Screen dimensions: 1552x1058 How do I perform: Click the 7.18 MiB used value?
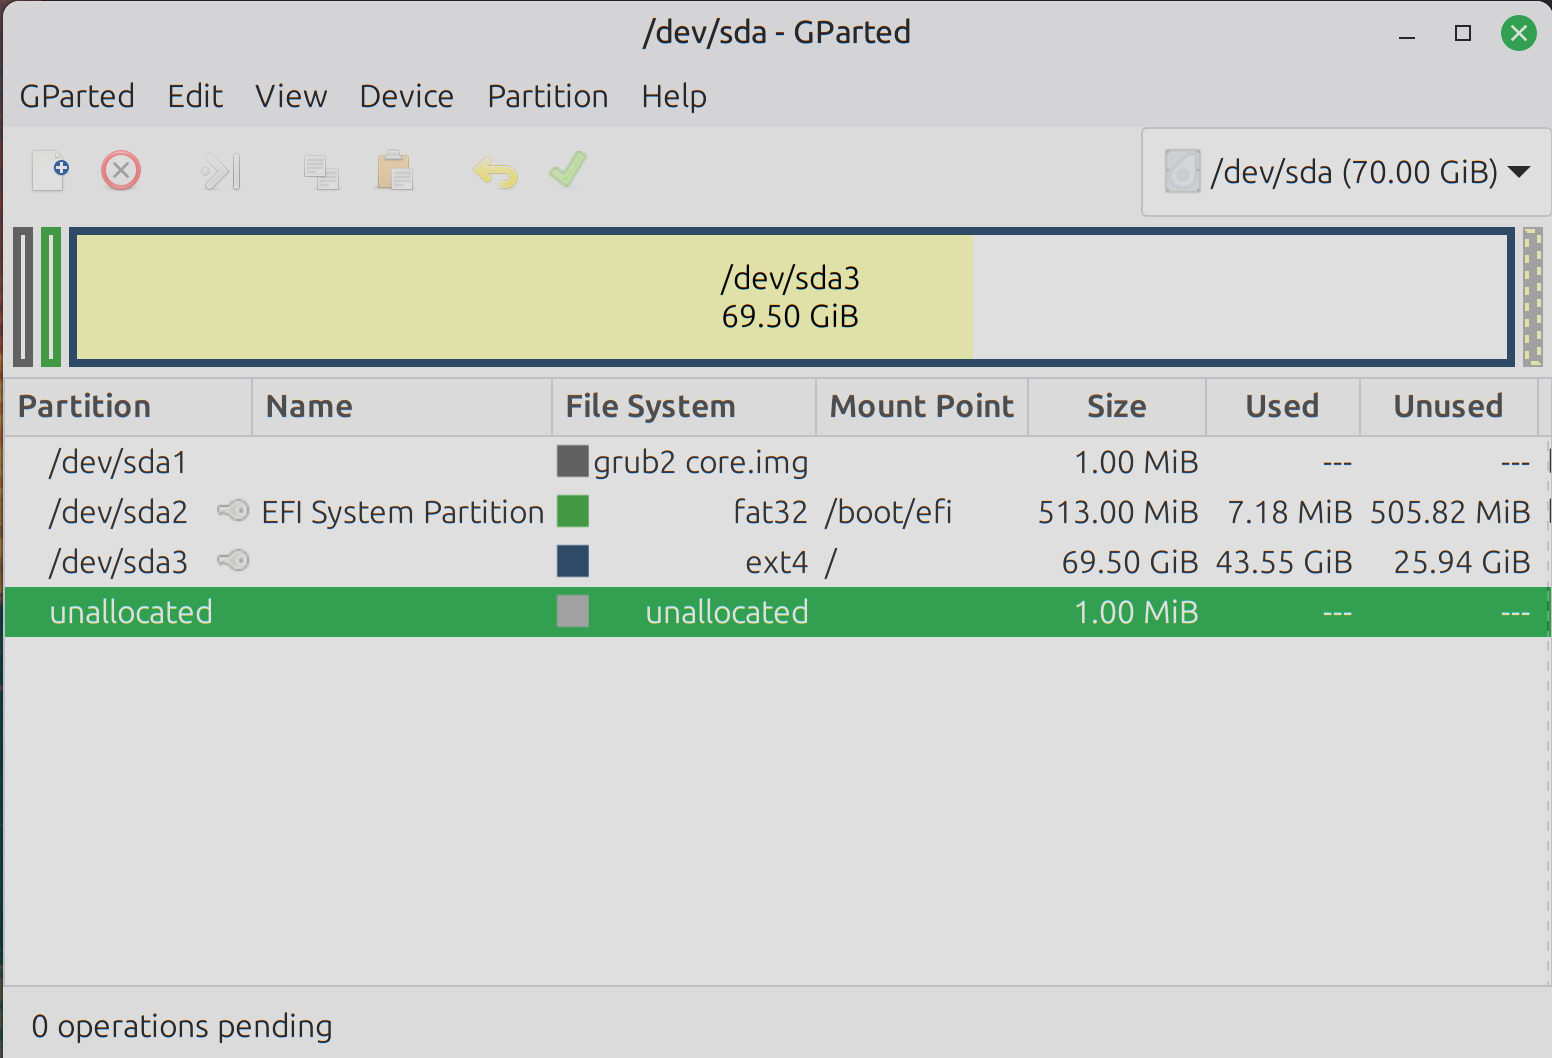[1290, 512]
